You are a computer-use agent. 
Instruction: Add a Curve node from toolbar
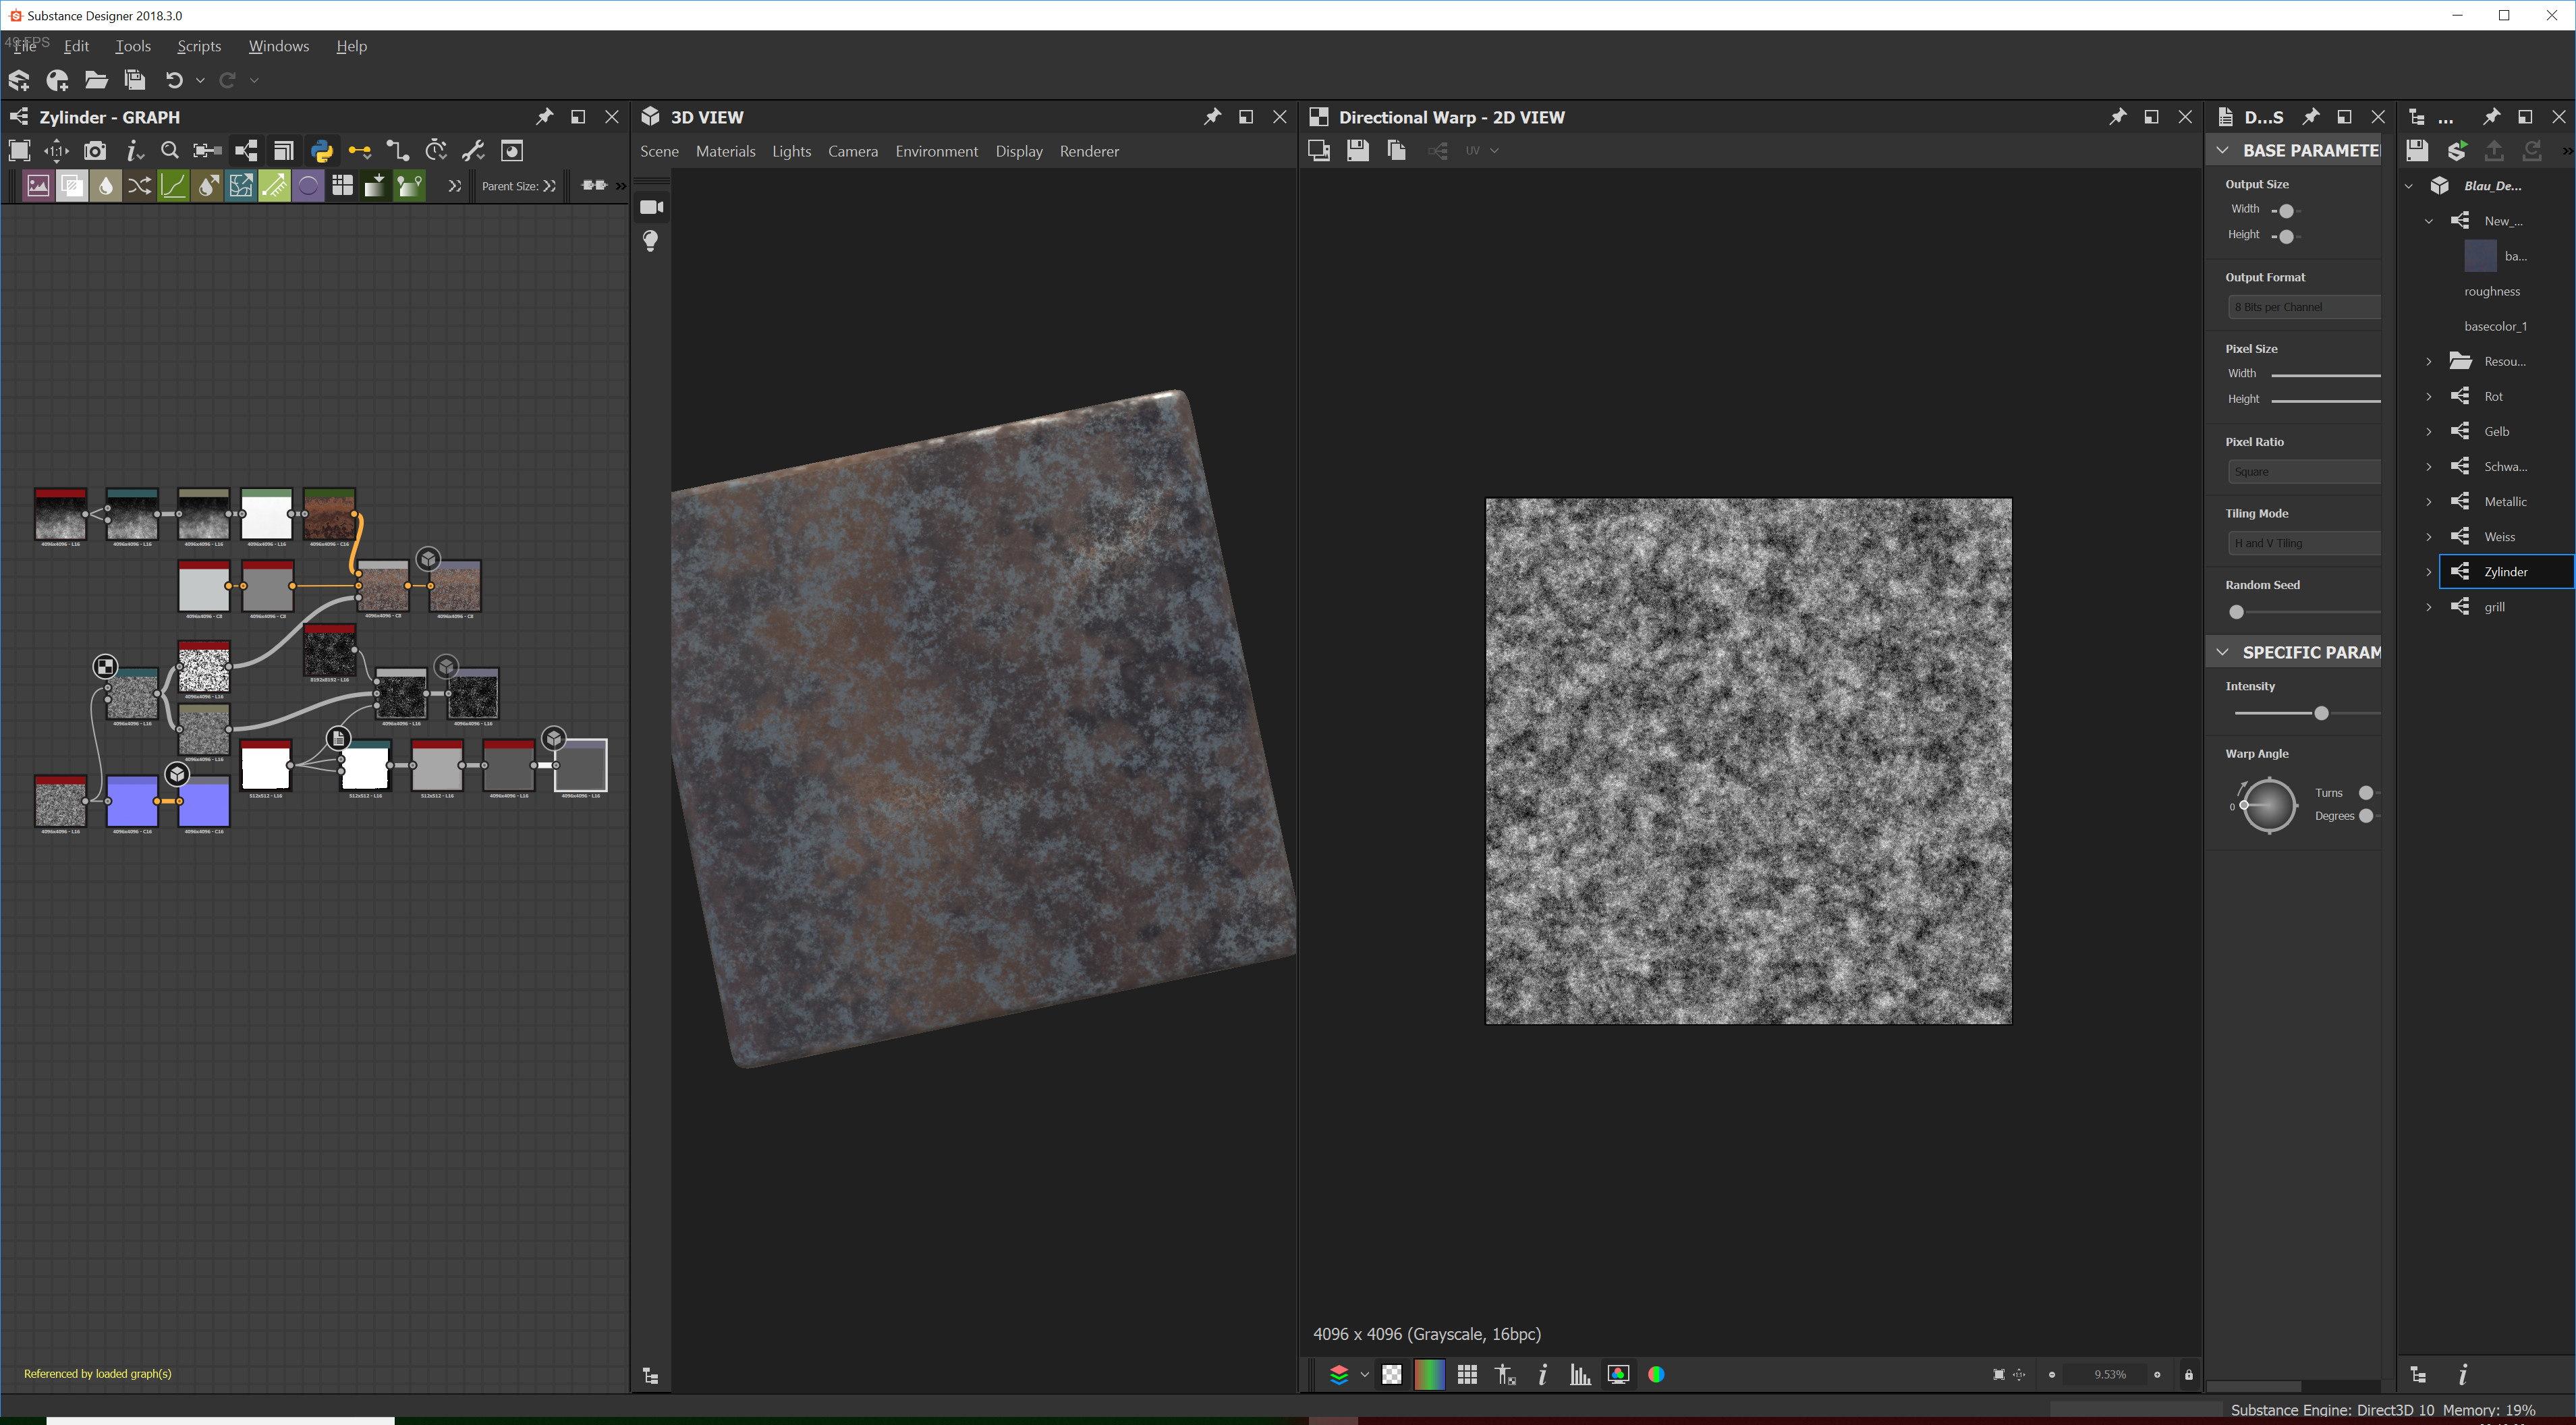click(173, 186)
